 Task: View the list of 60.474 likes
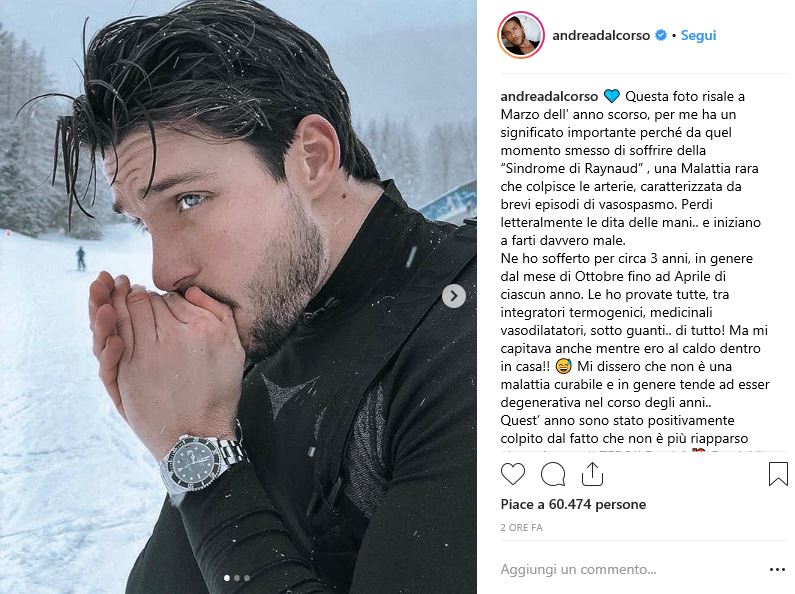click(574, 505)
